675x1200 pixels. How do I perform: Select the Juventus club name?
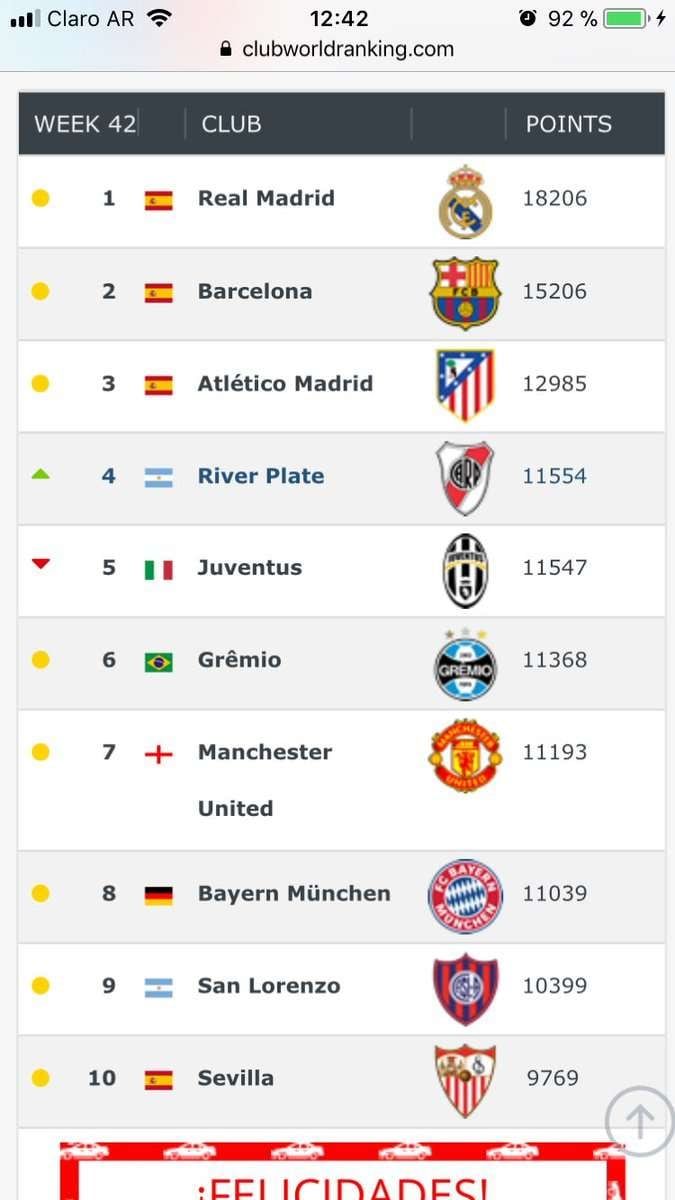(x=249, y=568)
